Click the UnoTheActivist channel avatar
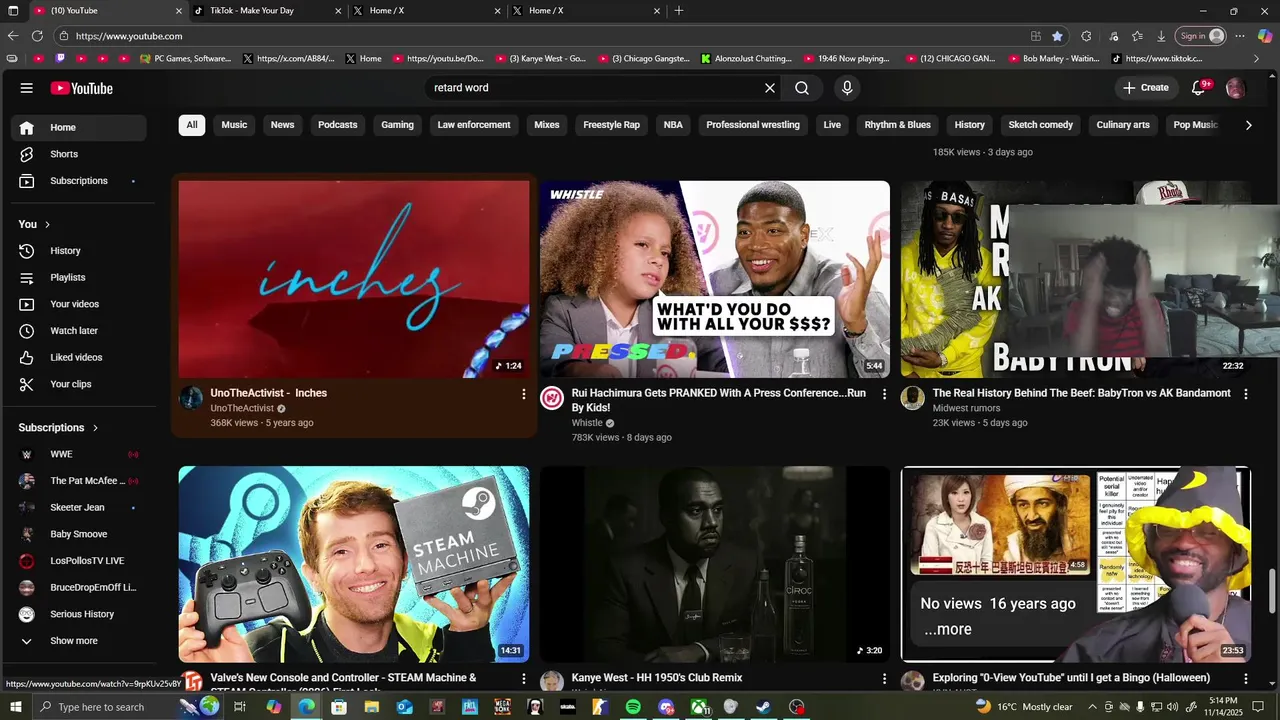Screen dimensions: 1280x720 (191, 398)
